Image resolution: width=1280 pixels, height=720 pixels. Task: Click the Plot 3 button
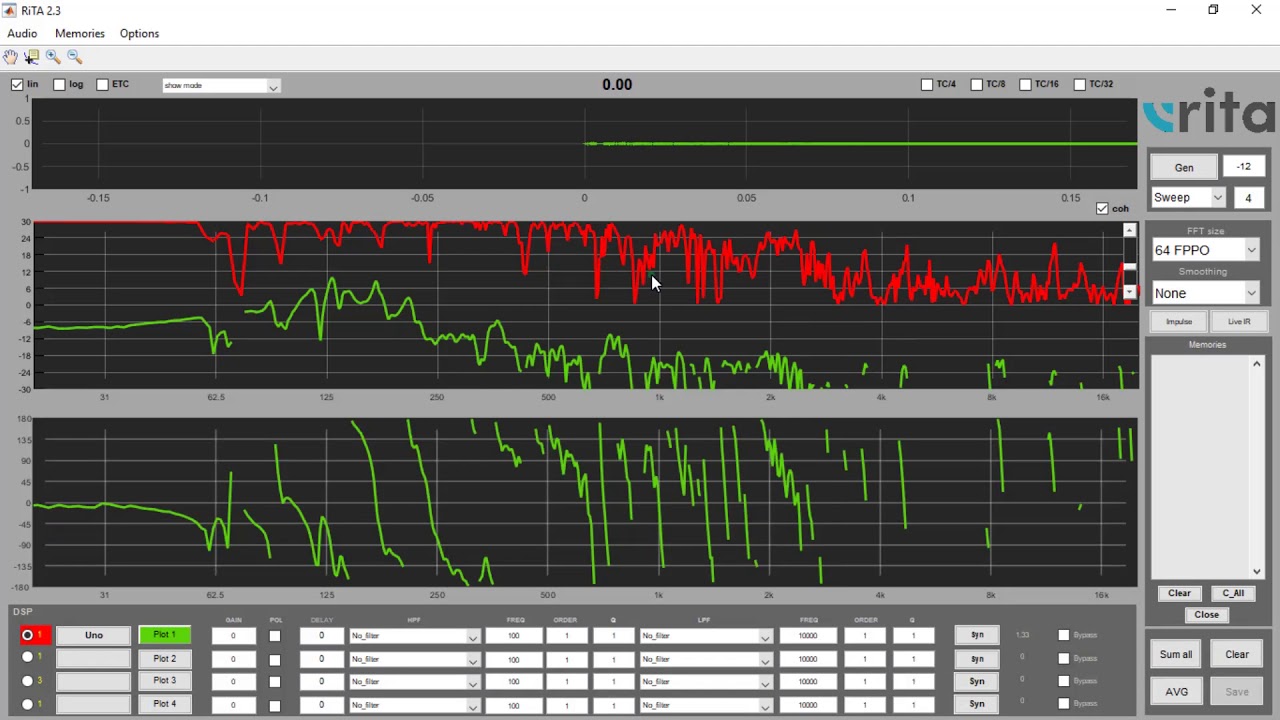click(x=164, y=680)
